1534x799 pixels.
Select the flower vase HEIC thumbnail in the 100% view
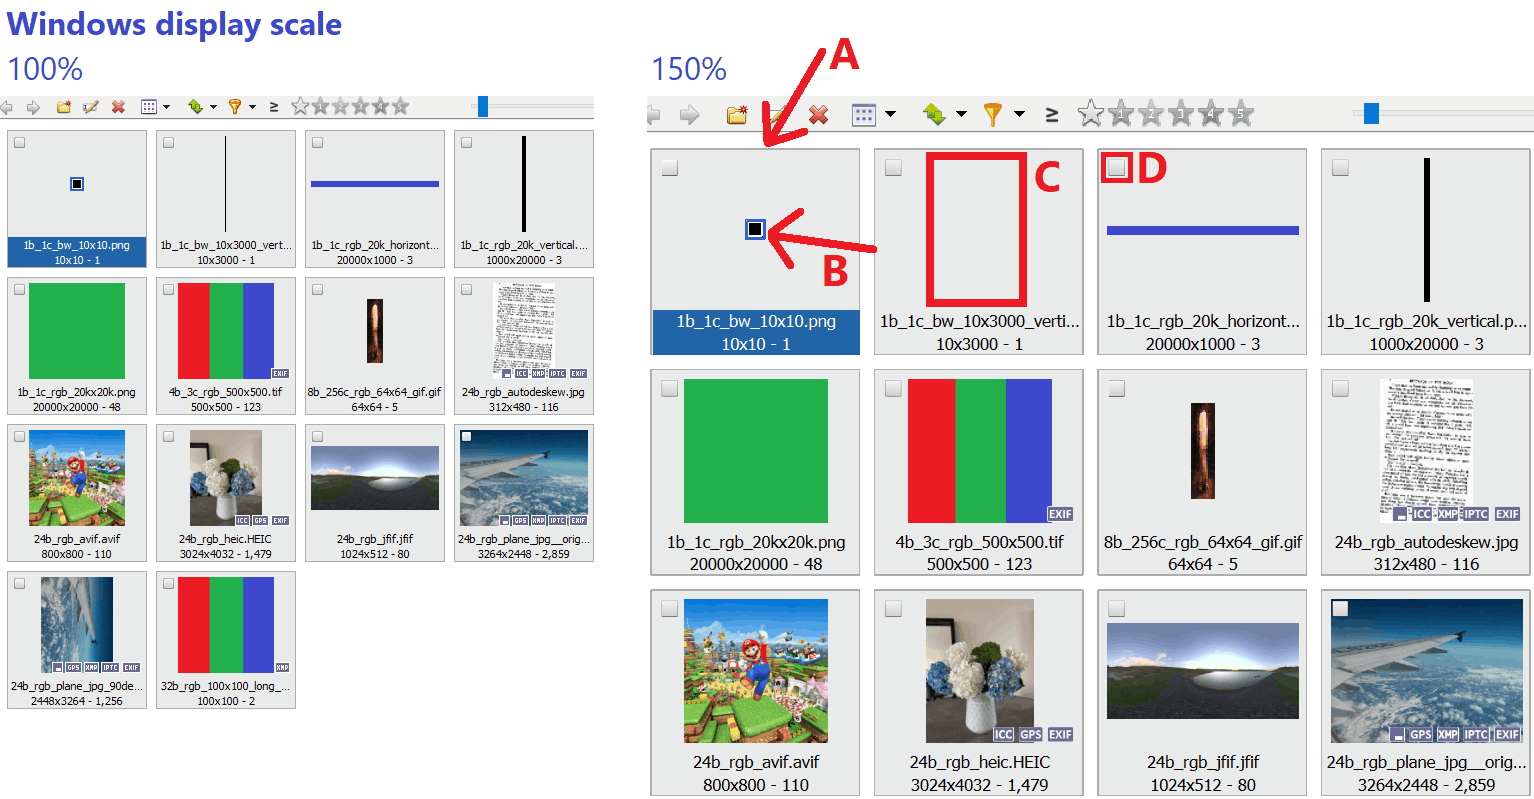[226, 478]
